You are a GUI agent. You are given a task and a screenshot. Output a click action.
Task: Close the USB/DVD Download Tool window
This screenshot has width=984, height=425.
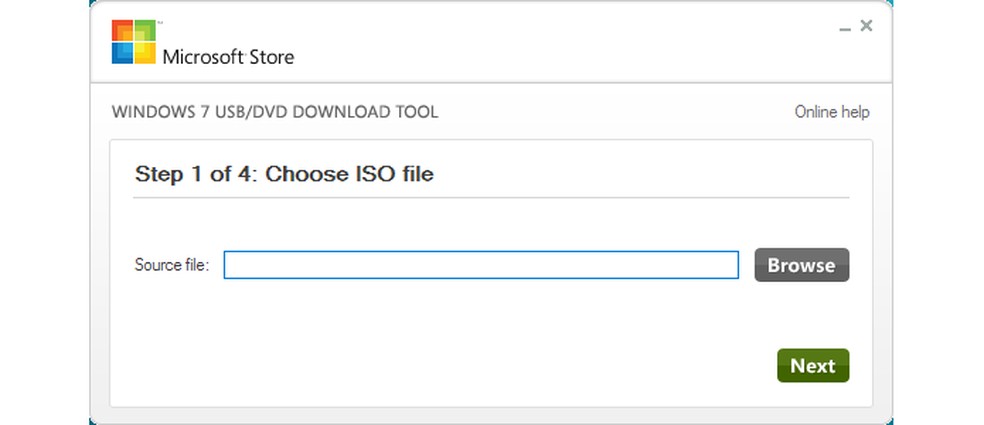coord(867,26)
